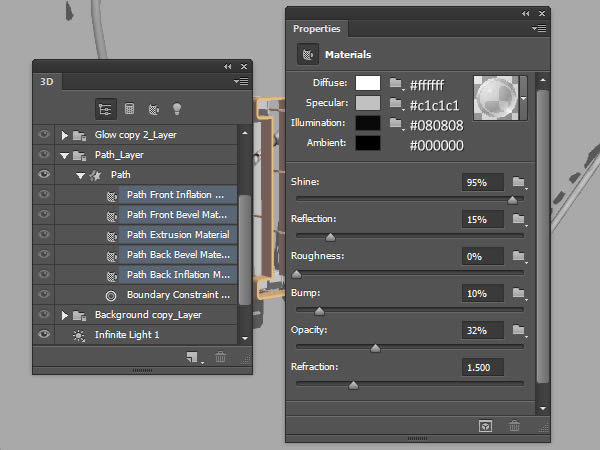Click trash icon in 3D panel
This screenshot has height=450, width=600.
click(x=220, y=357)
